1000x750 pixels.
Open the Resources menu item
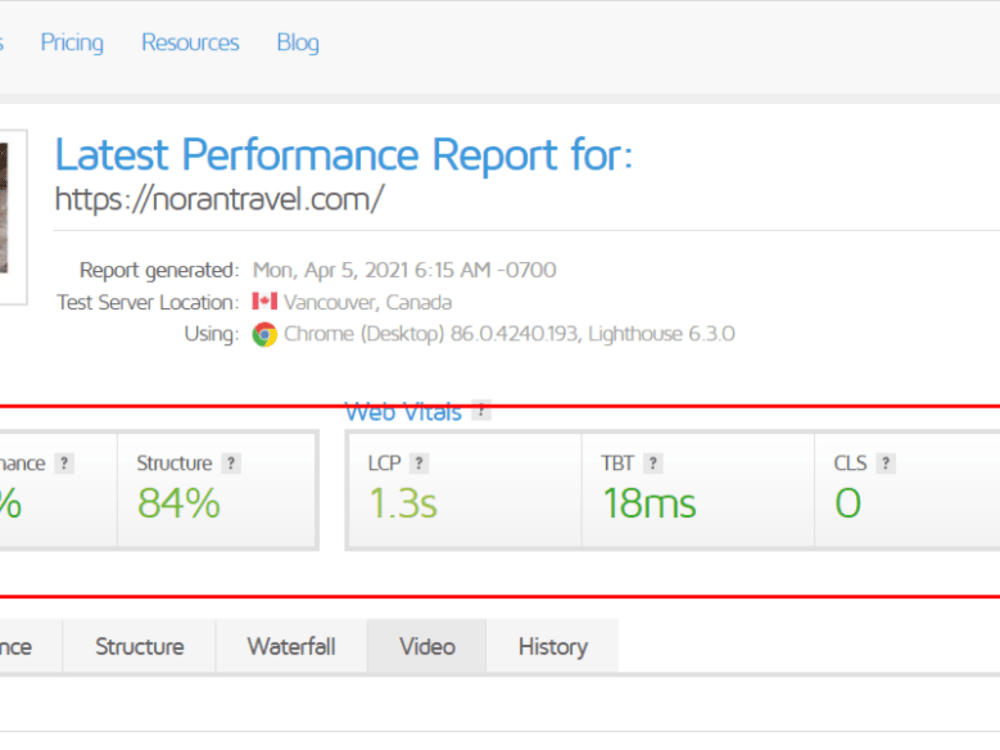click(190, 43)
